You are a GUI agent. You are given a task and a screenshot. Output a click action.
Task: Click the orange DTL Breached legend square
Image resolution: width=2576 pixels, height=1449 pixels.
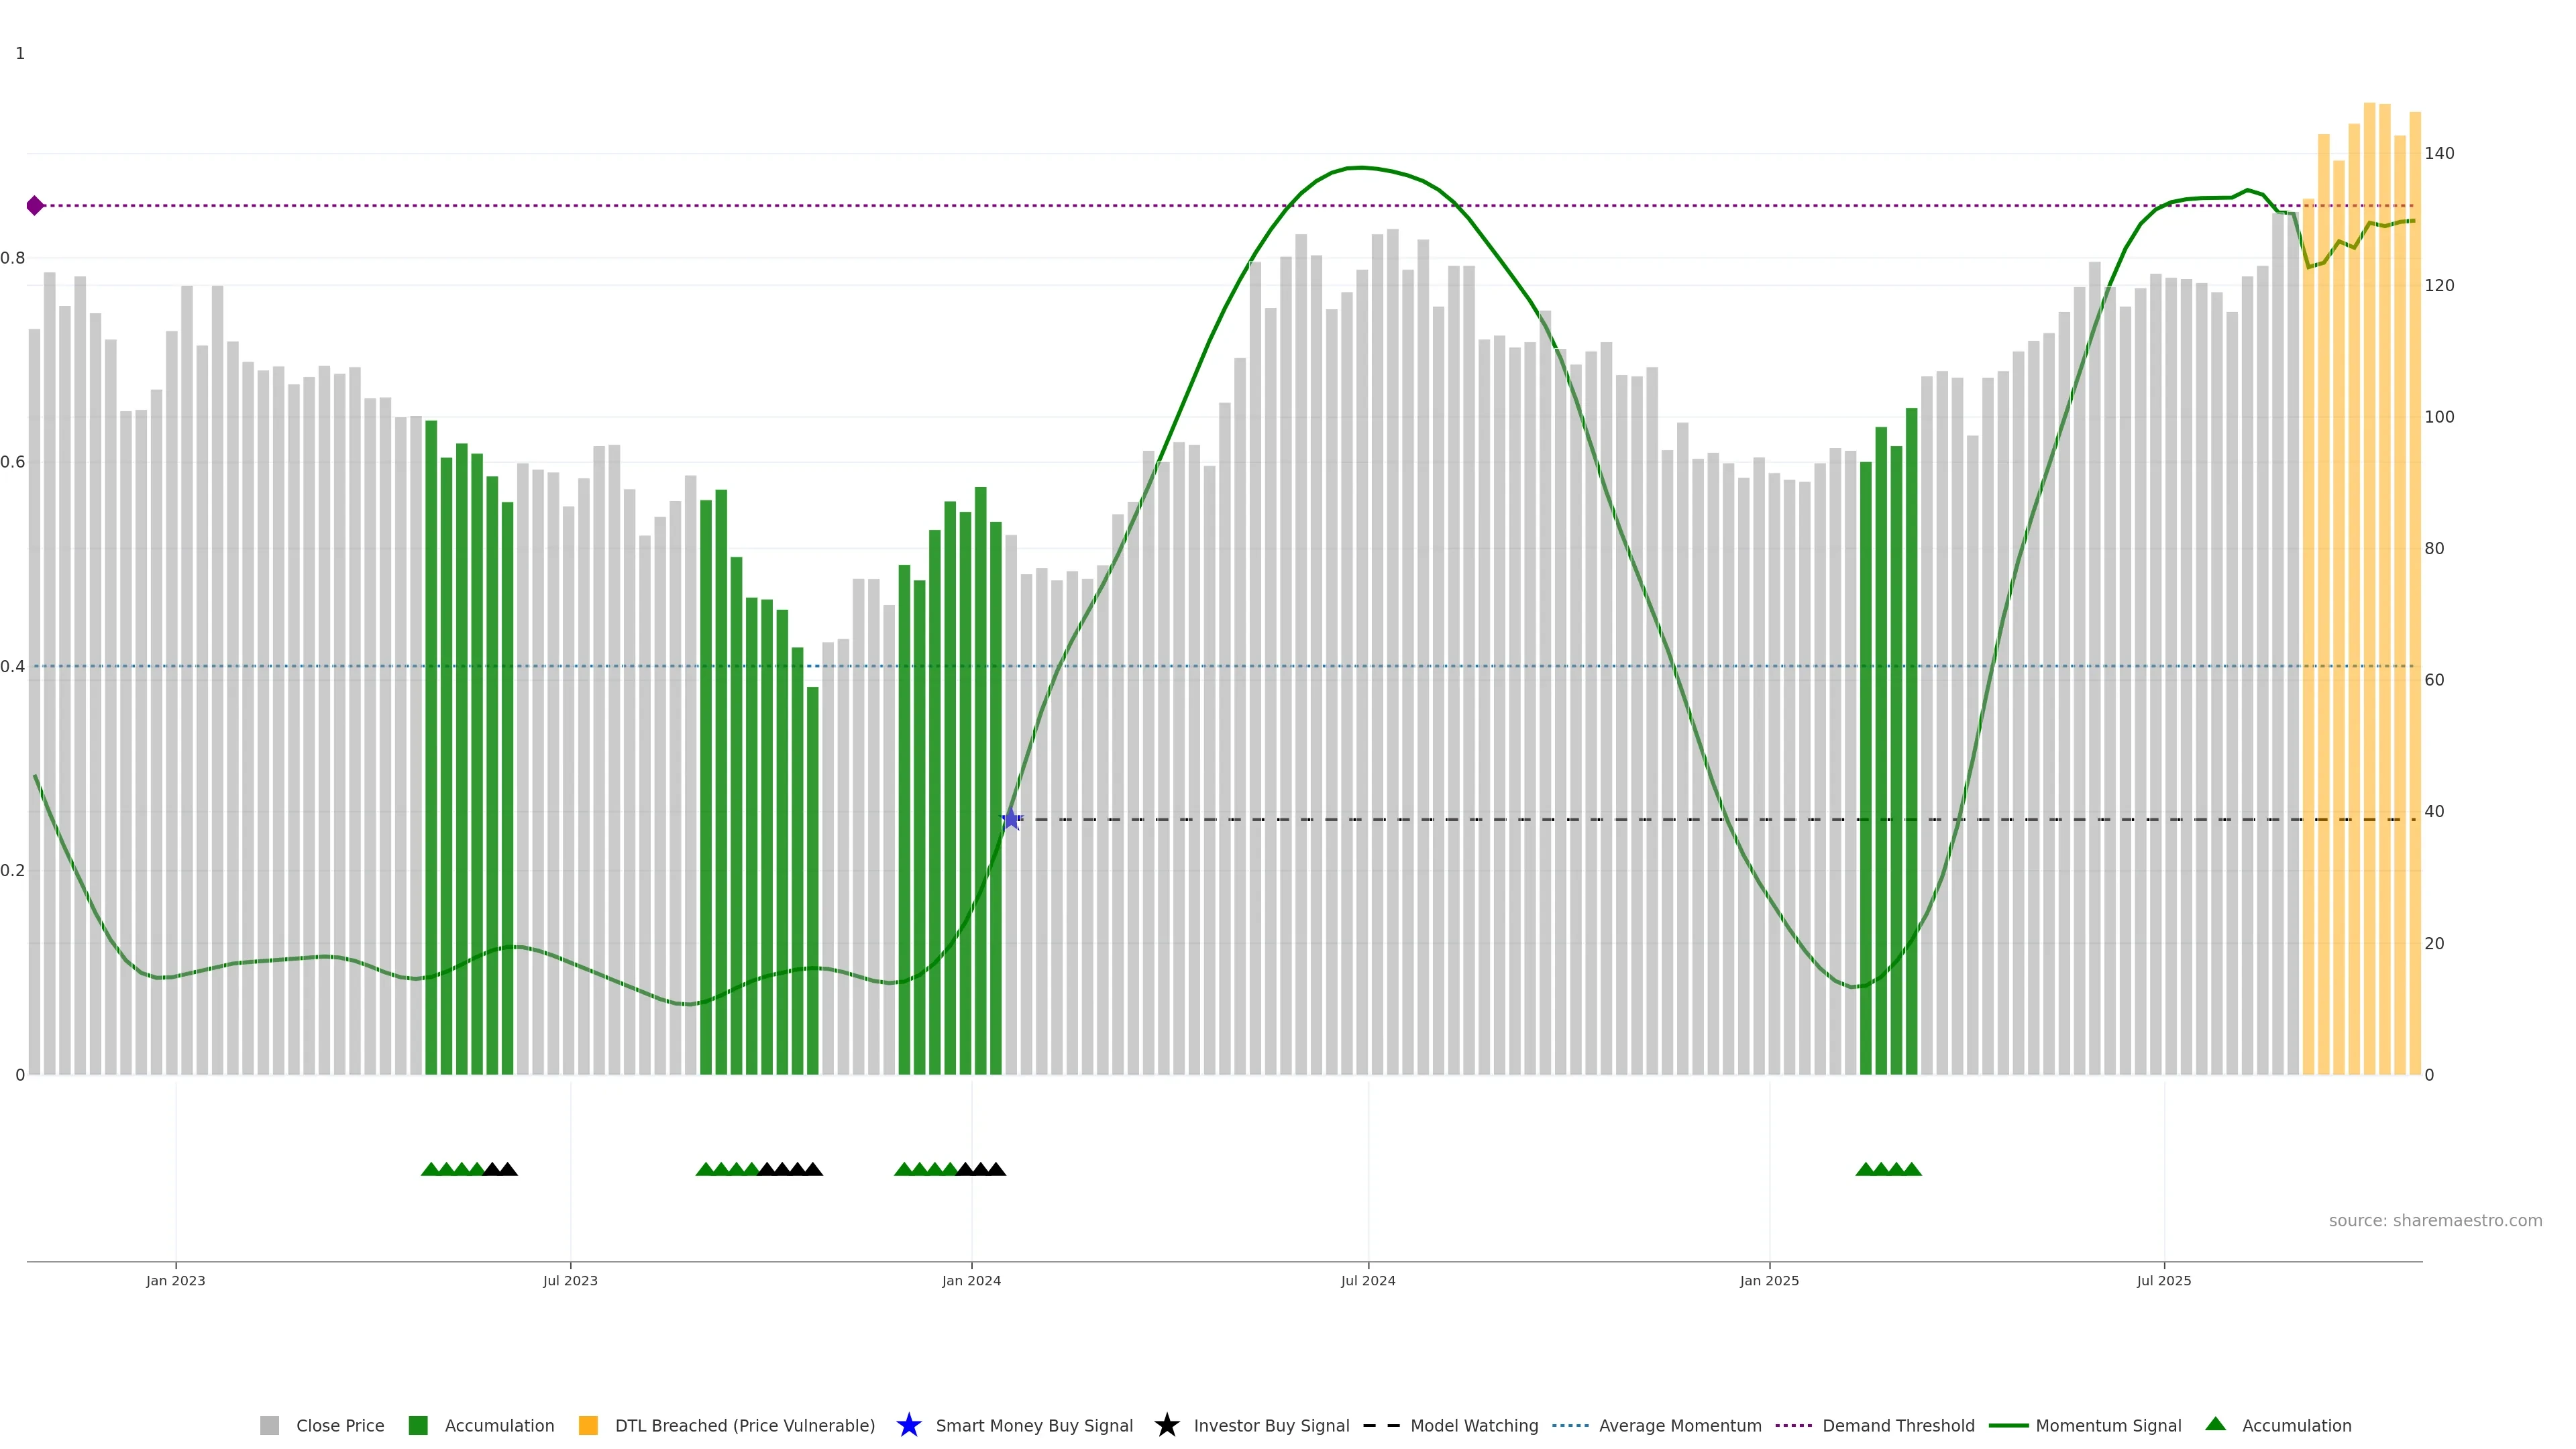coord(588,1425)
